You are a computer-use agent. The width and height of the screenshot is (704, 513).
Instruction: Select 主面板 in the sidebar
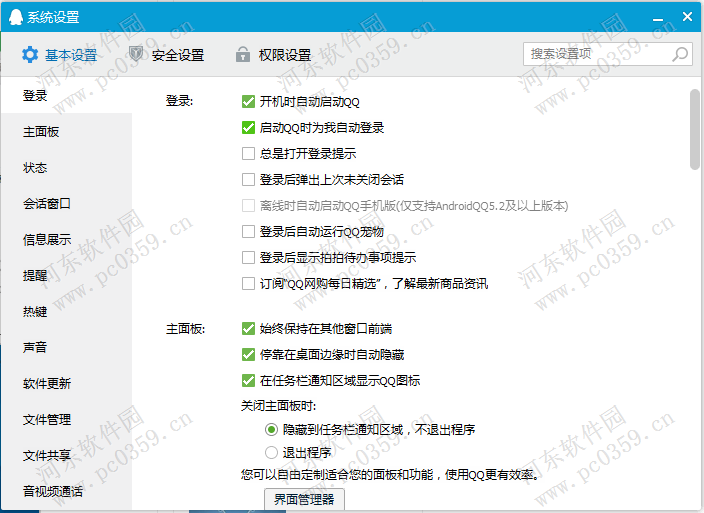tap(66, 132)
